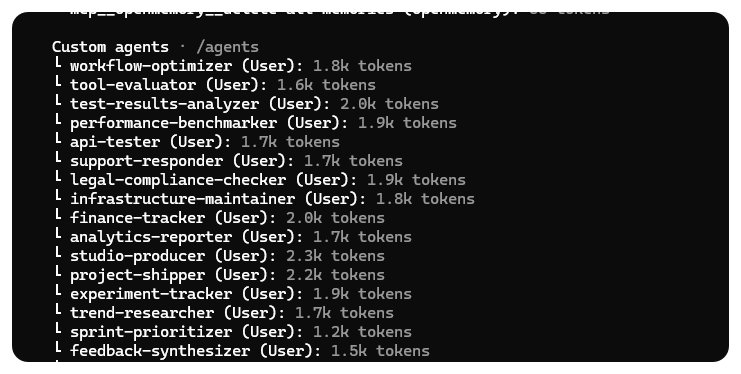Click sprint-prioritizer agent entry
The height and width of the screenshot is (374, 741).
click(x=232, y=332)
